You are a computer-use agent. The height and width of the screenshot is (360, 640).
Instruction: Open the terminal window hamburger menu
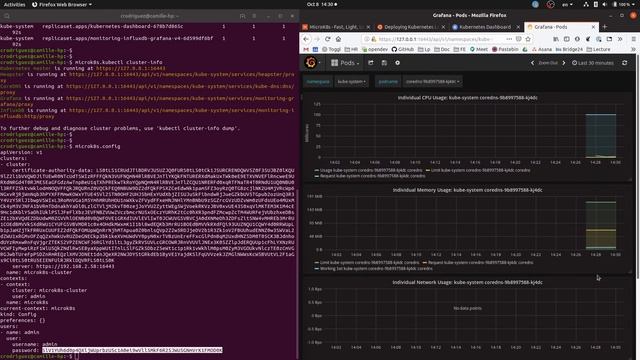(x=254, y=16)
